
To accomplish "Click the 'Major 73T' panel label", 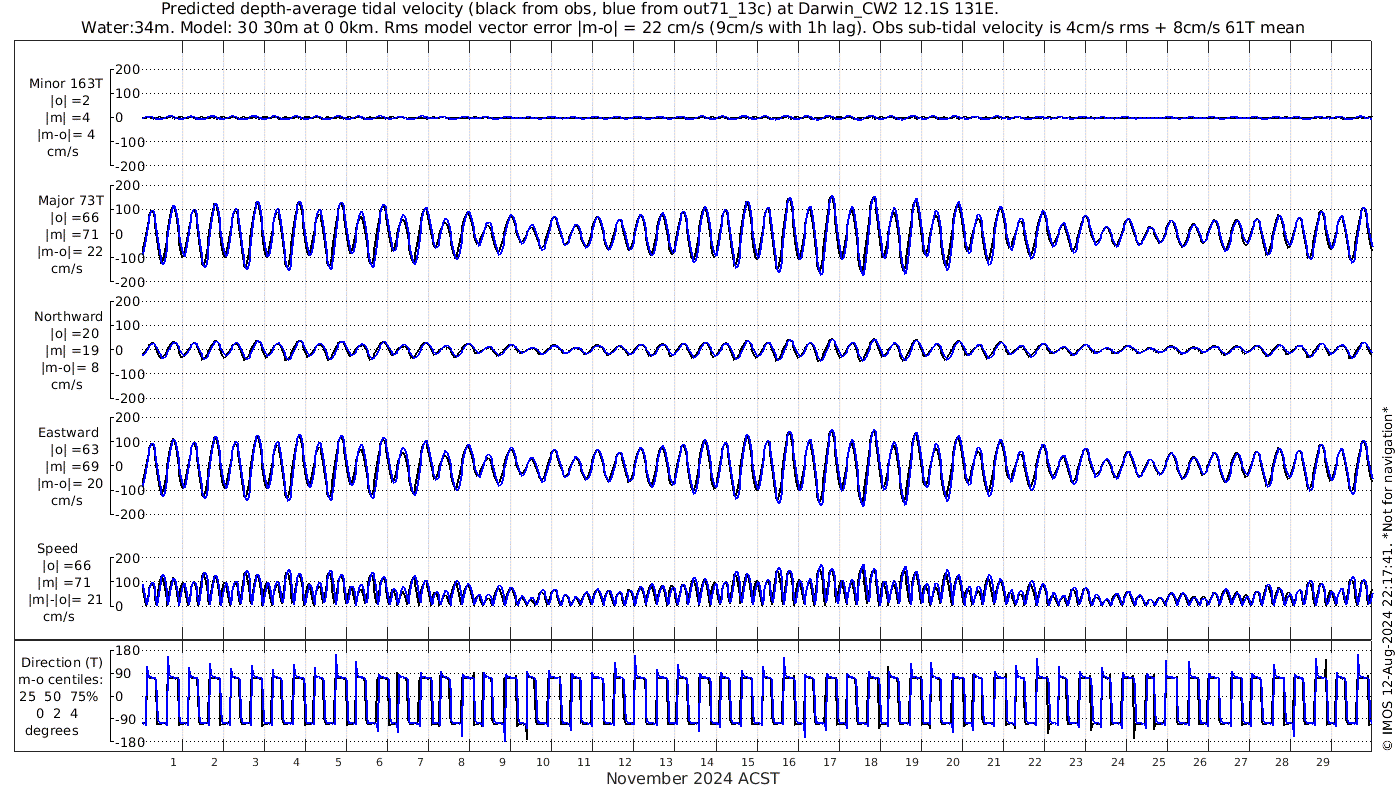I will coord(70,200).
